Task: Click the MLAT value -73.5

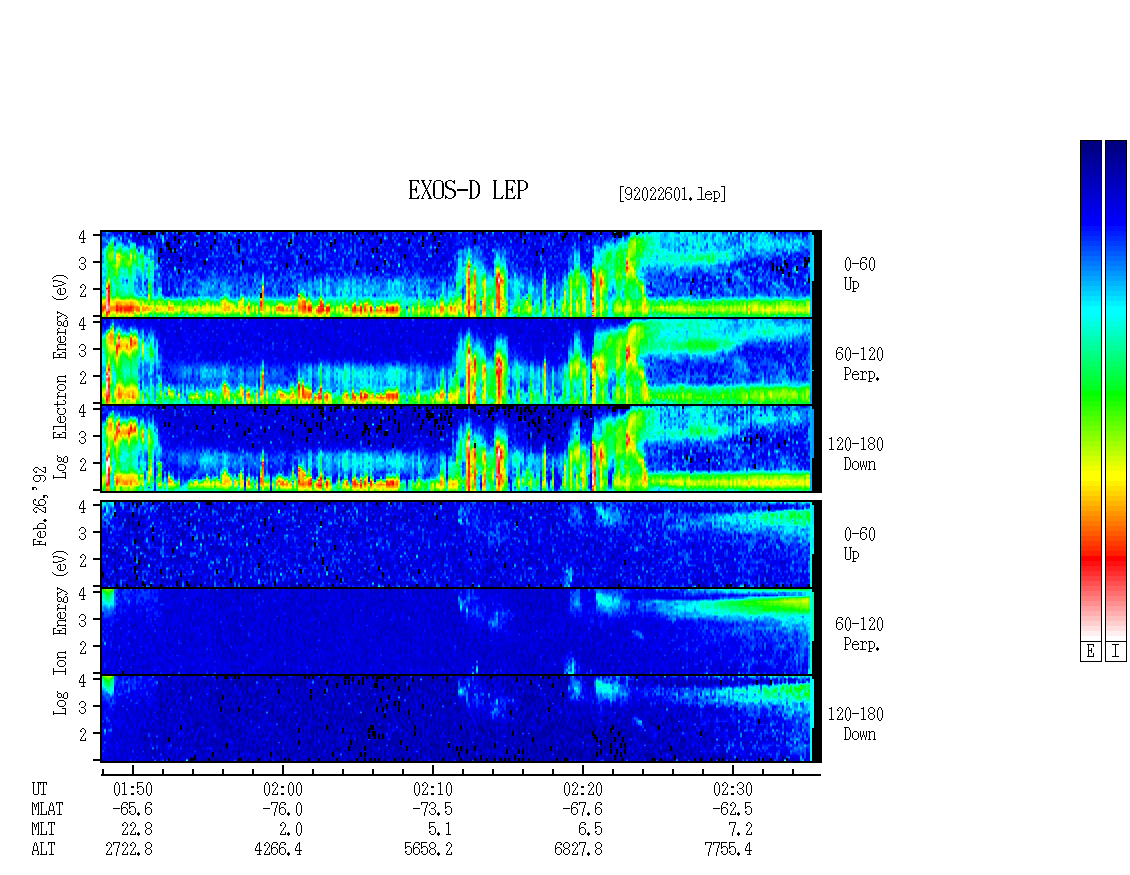Action: coord(432,809)
